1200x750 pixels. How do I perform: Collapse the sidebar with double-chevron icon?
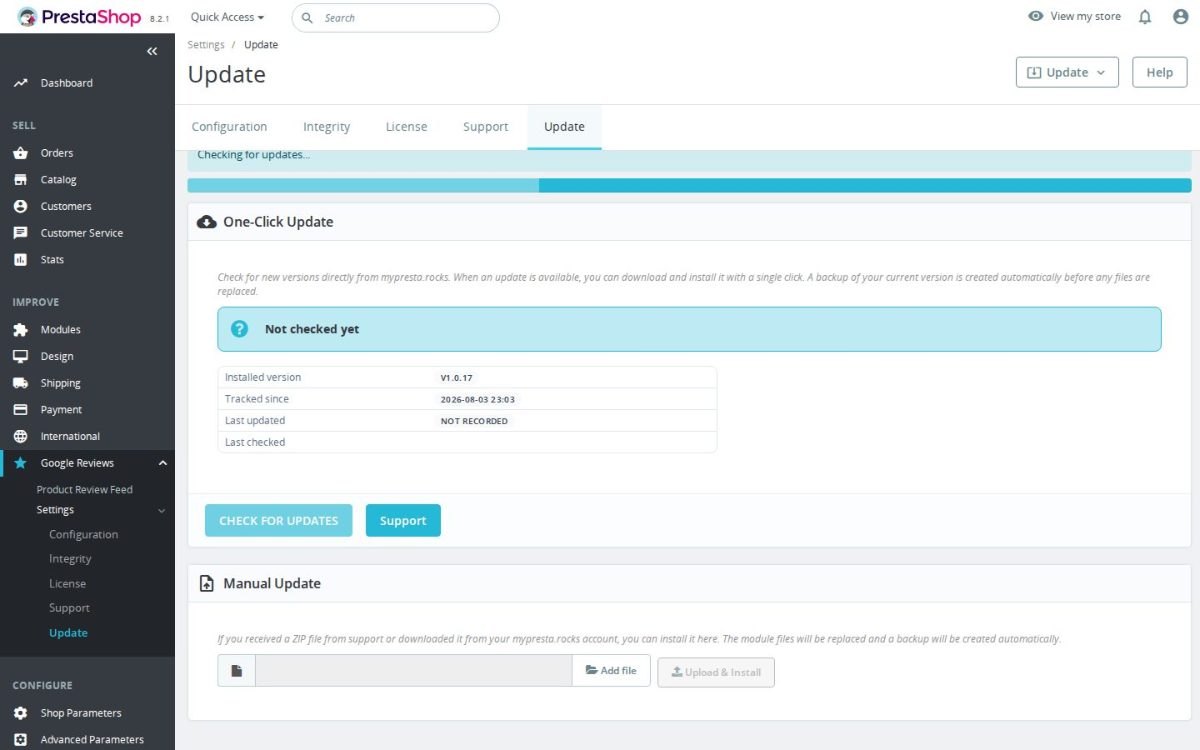152,51
